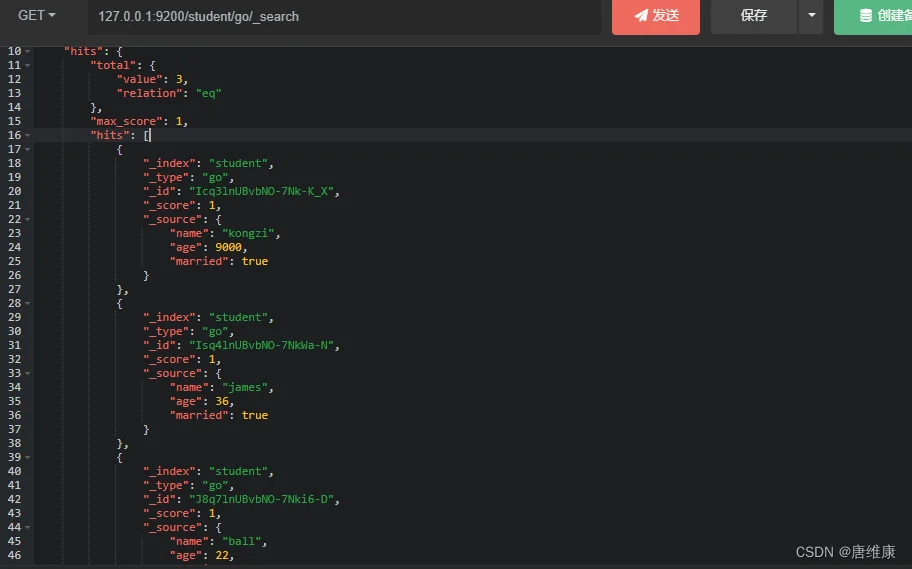912x569 pixels.
Task: Click the request URL input field
Action: point(340,16)
